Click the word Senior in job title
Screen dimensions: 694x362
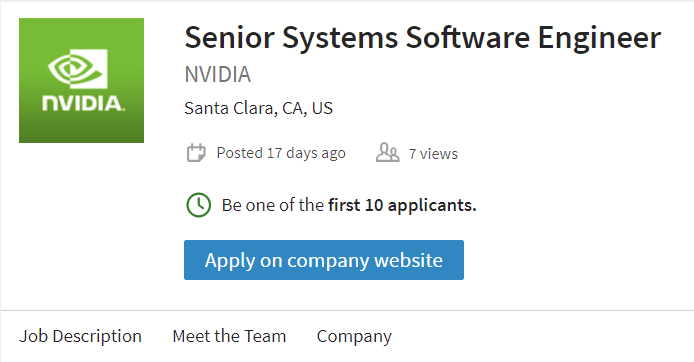pos(230,38)
